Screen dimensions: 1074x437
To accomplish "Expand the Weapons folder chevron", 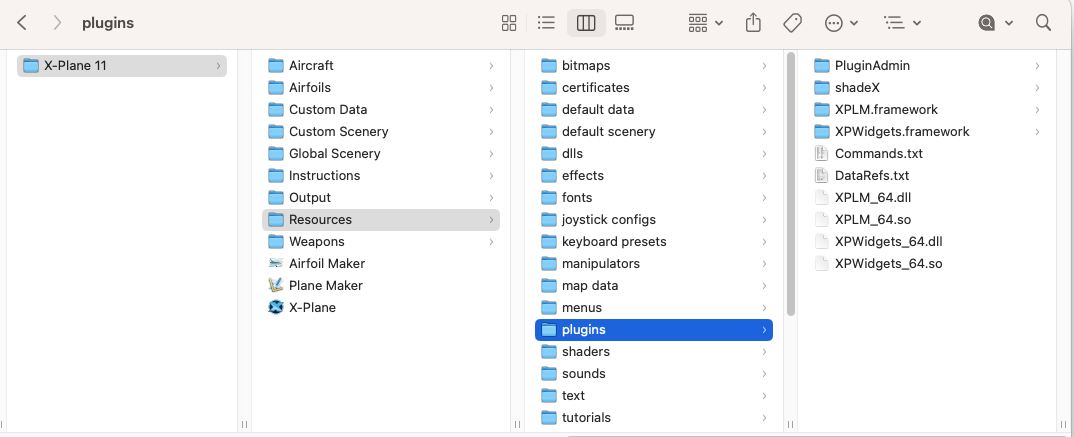I will [x=491, y=242].
